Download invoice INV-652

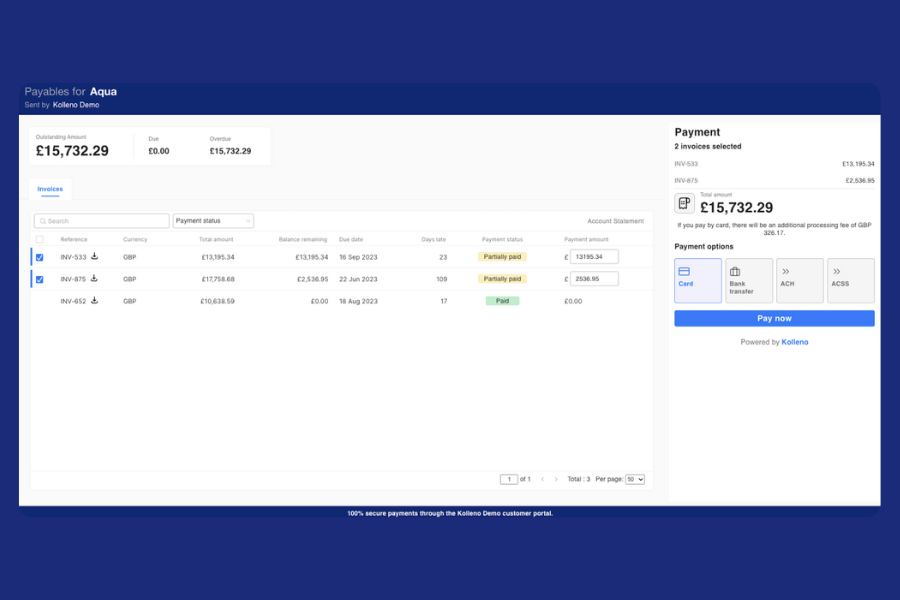pos(94,300)
